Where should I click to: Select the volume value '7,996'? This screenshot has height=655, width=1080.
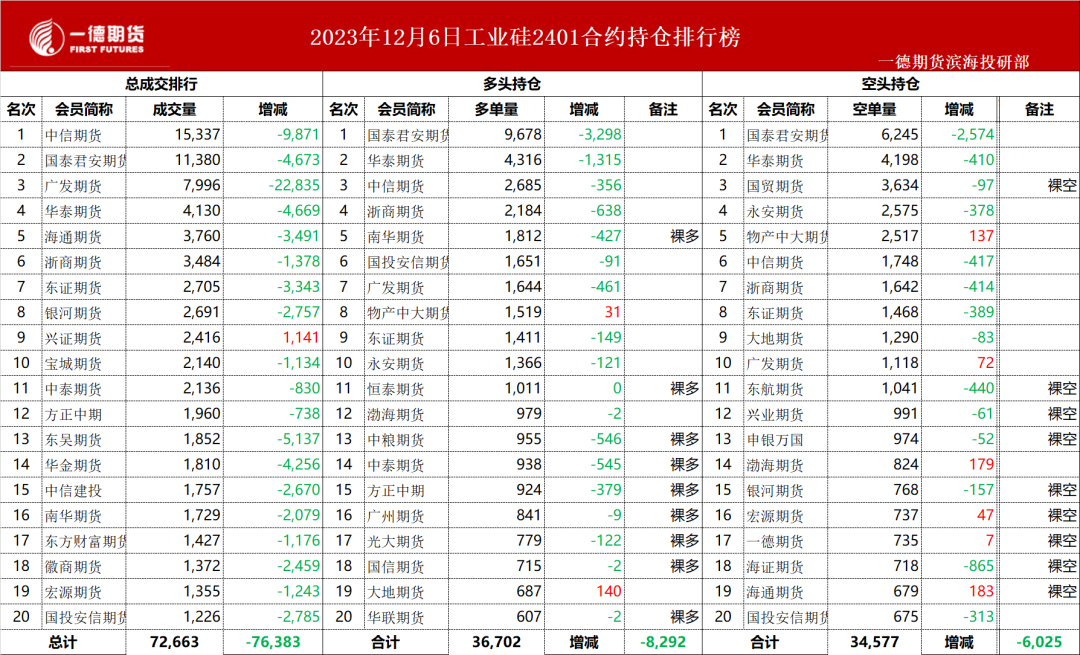(202, 185)
